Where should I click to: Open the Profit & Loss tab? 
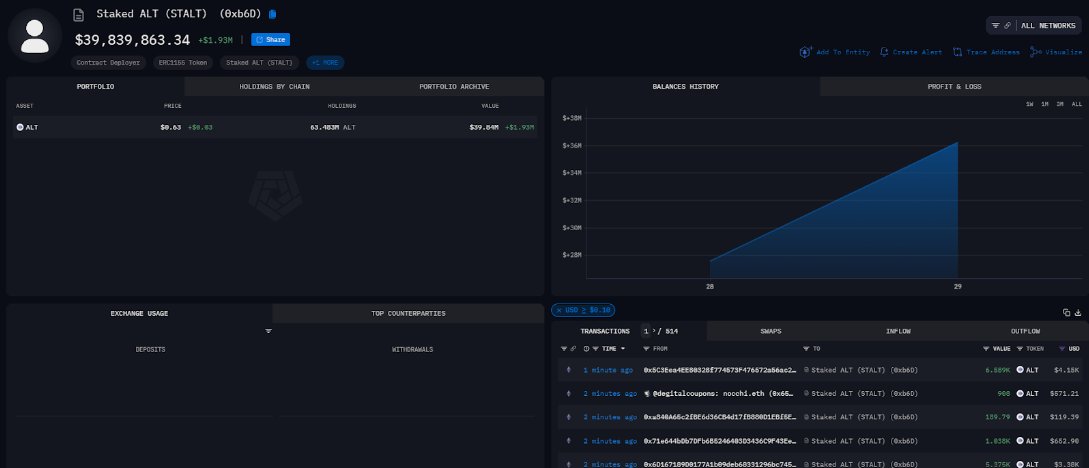pyautogui.click(x=954, y=87)
